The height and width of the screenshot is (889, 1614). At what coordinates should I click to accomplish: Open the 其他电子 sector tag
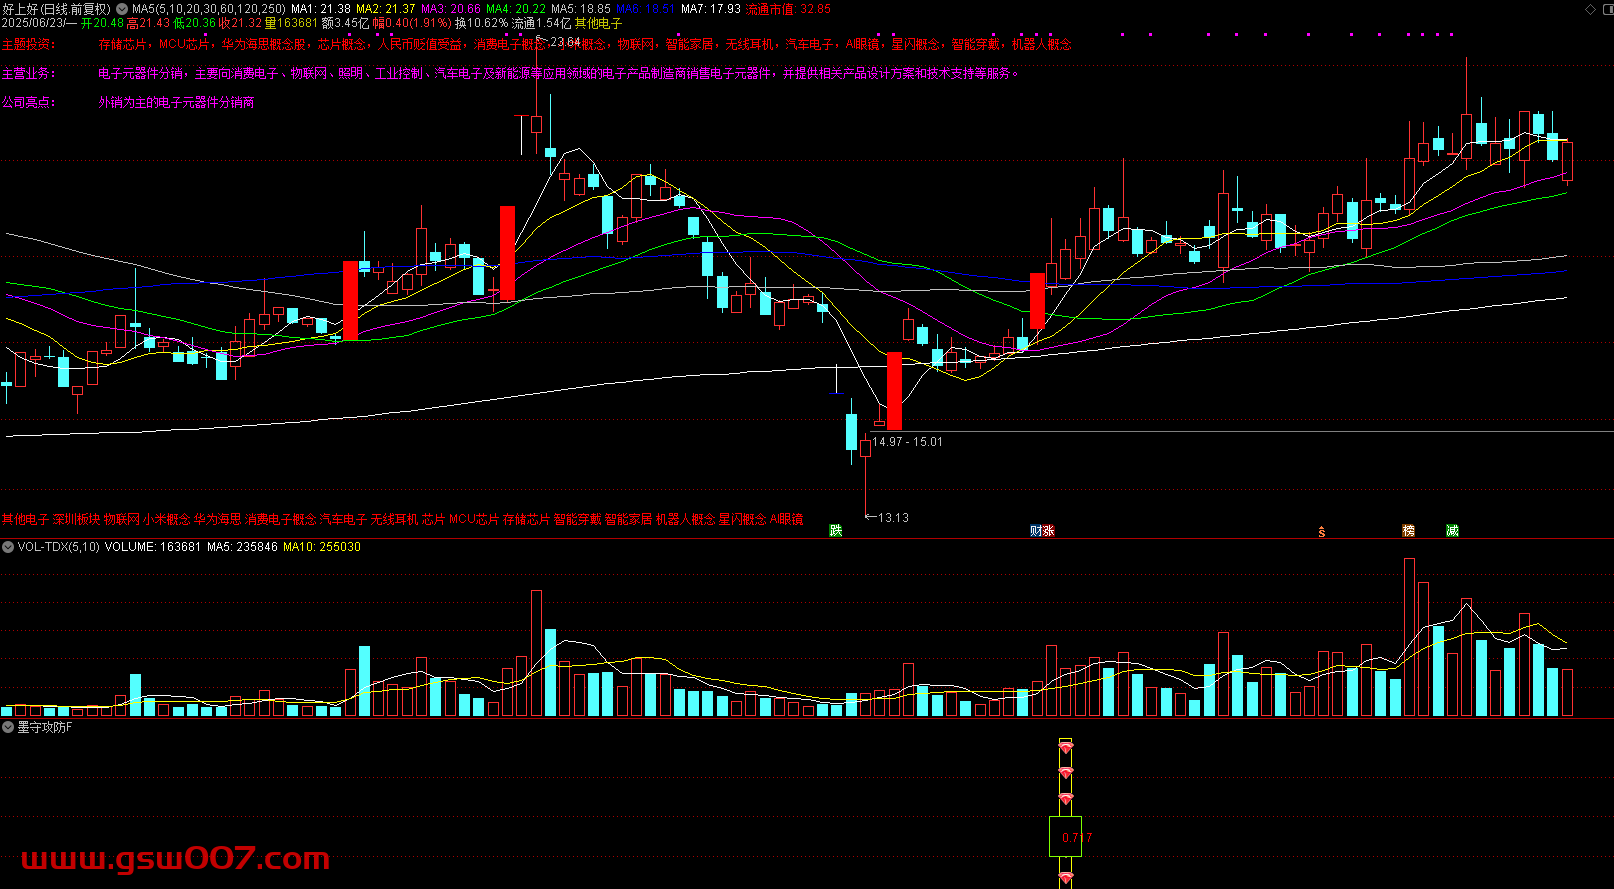click(25, 519)
